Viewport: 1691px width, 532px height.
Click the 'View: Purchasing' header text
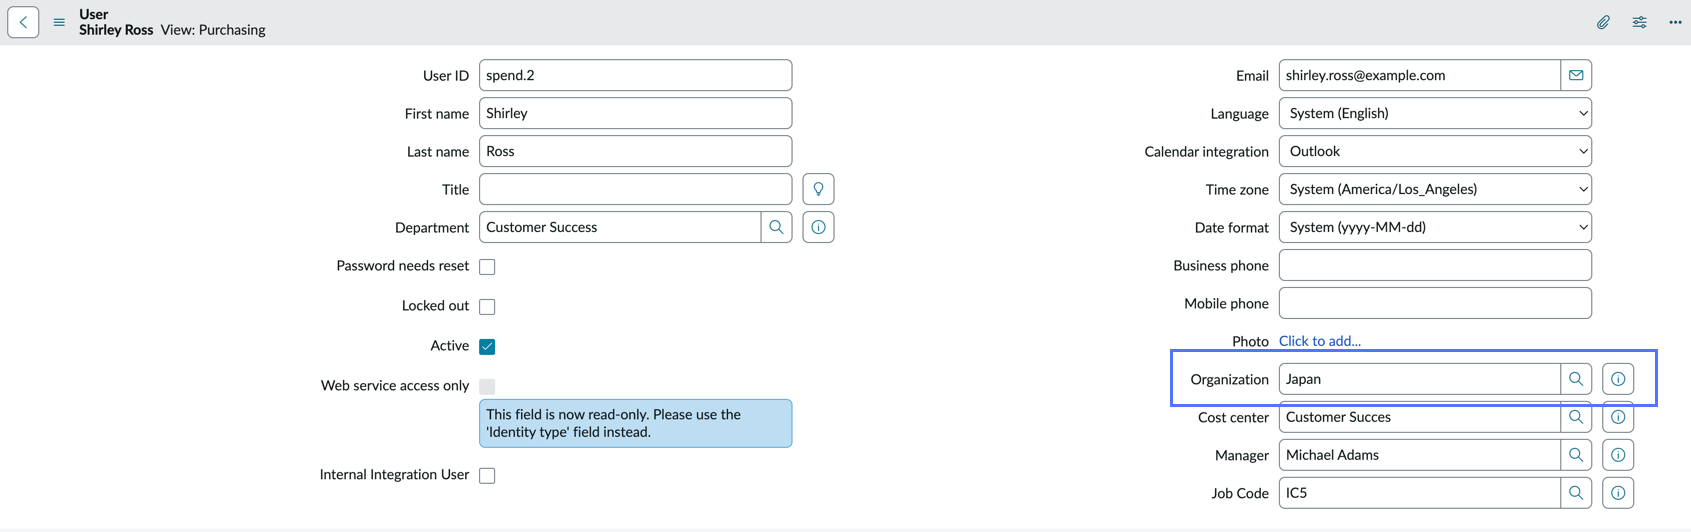click(213, 30)
